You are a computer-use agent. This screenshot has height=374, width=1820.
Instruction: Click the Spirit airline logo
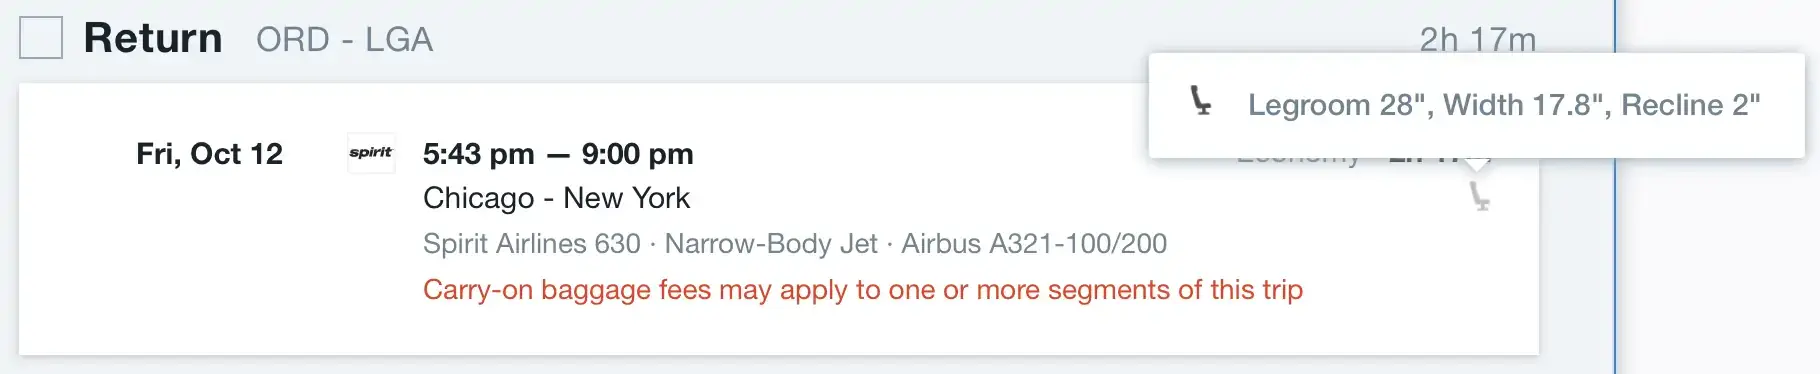(x=371, y=153)
